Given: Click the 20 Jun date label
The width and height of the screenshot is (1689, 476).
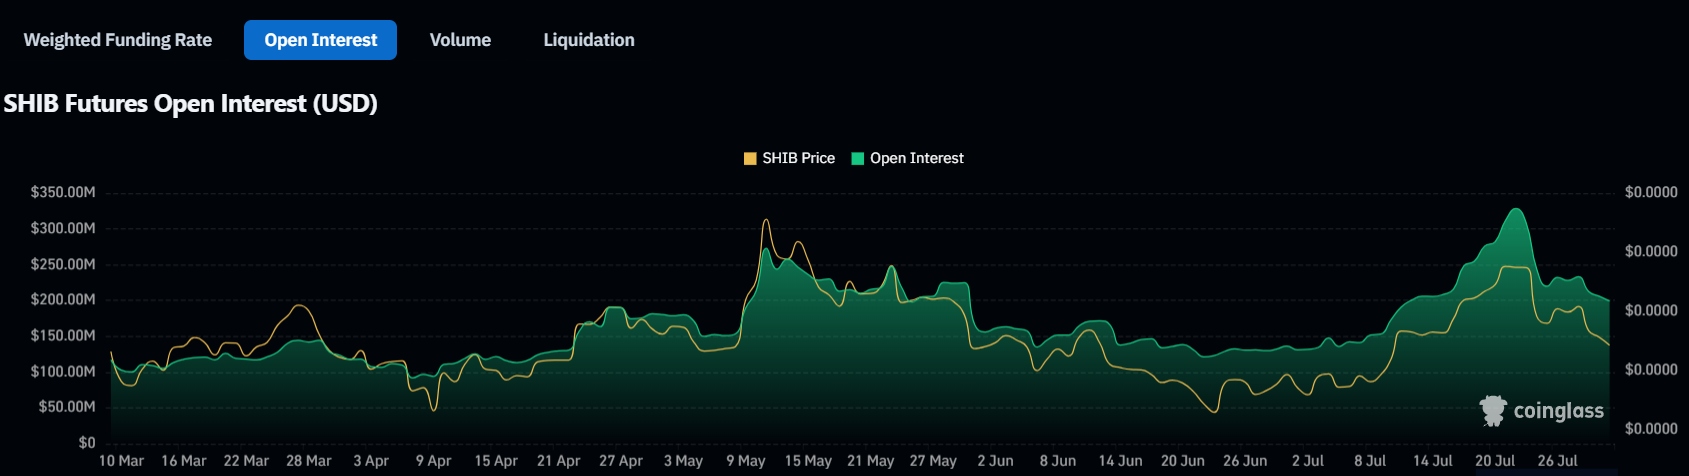Looking at the screenshot, I should (1182, 461).
